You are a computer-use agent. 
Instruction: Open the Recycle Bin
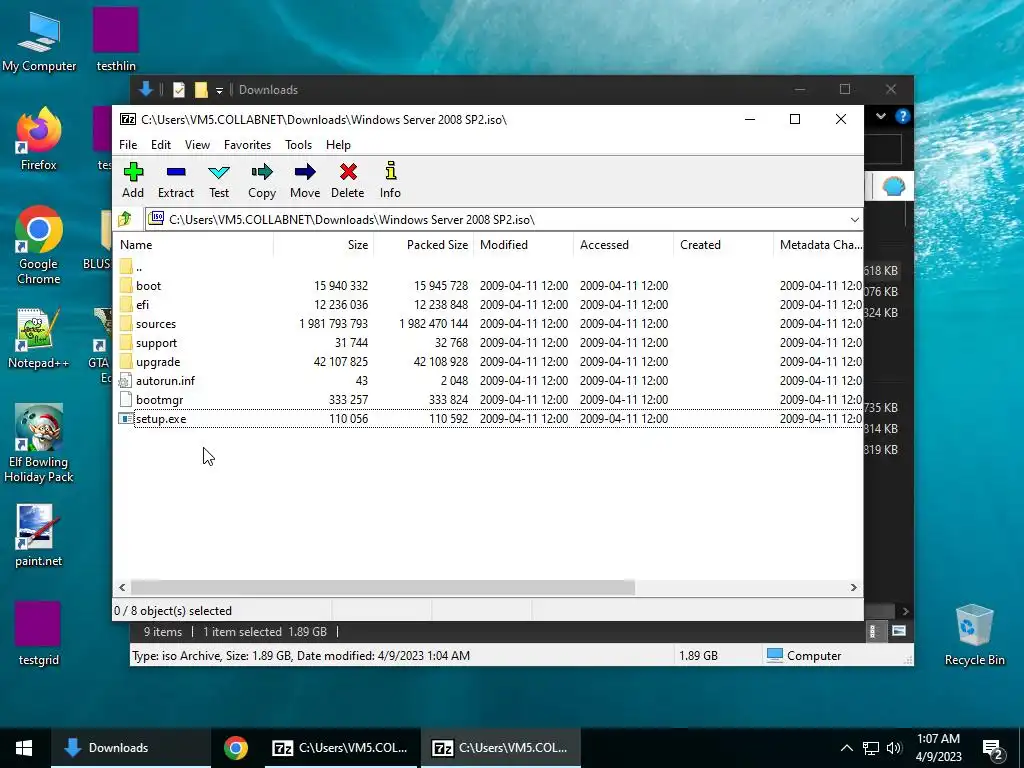tap(974, 635)
